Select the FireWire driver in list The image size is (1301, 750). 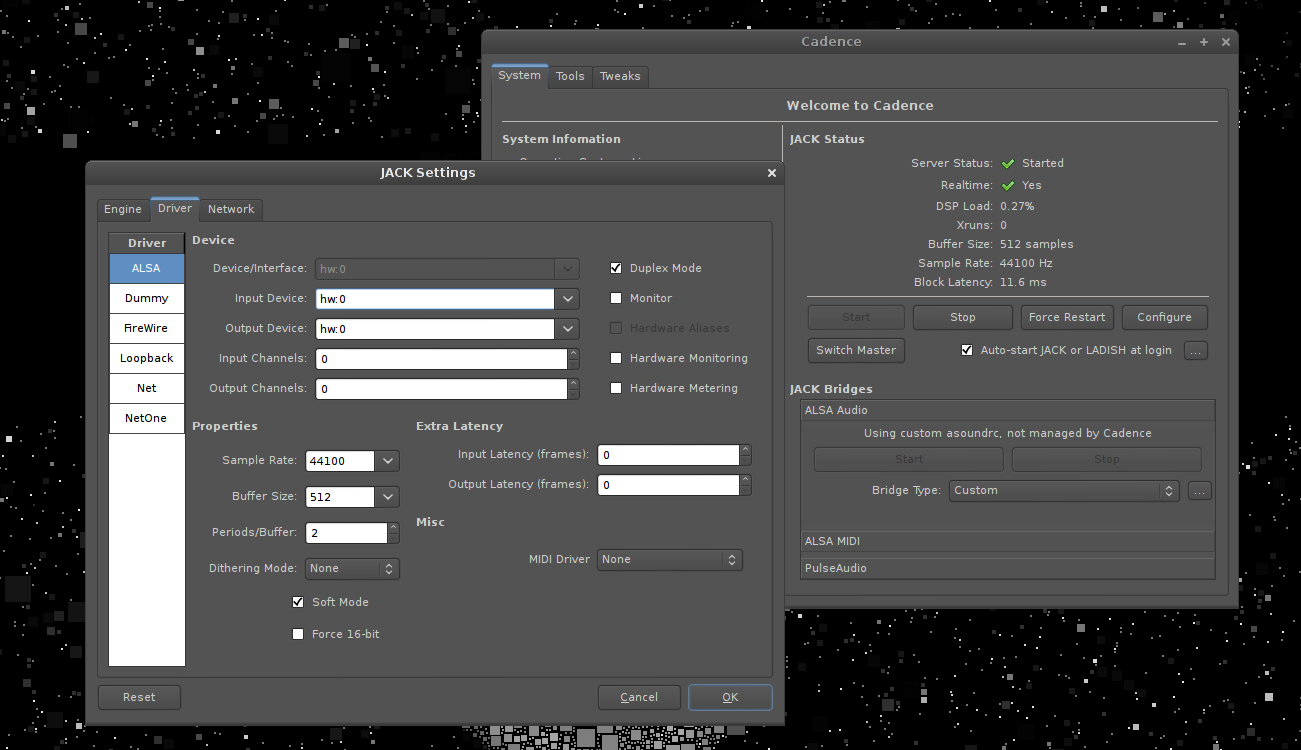pos(147,328)
